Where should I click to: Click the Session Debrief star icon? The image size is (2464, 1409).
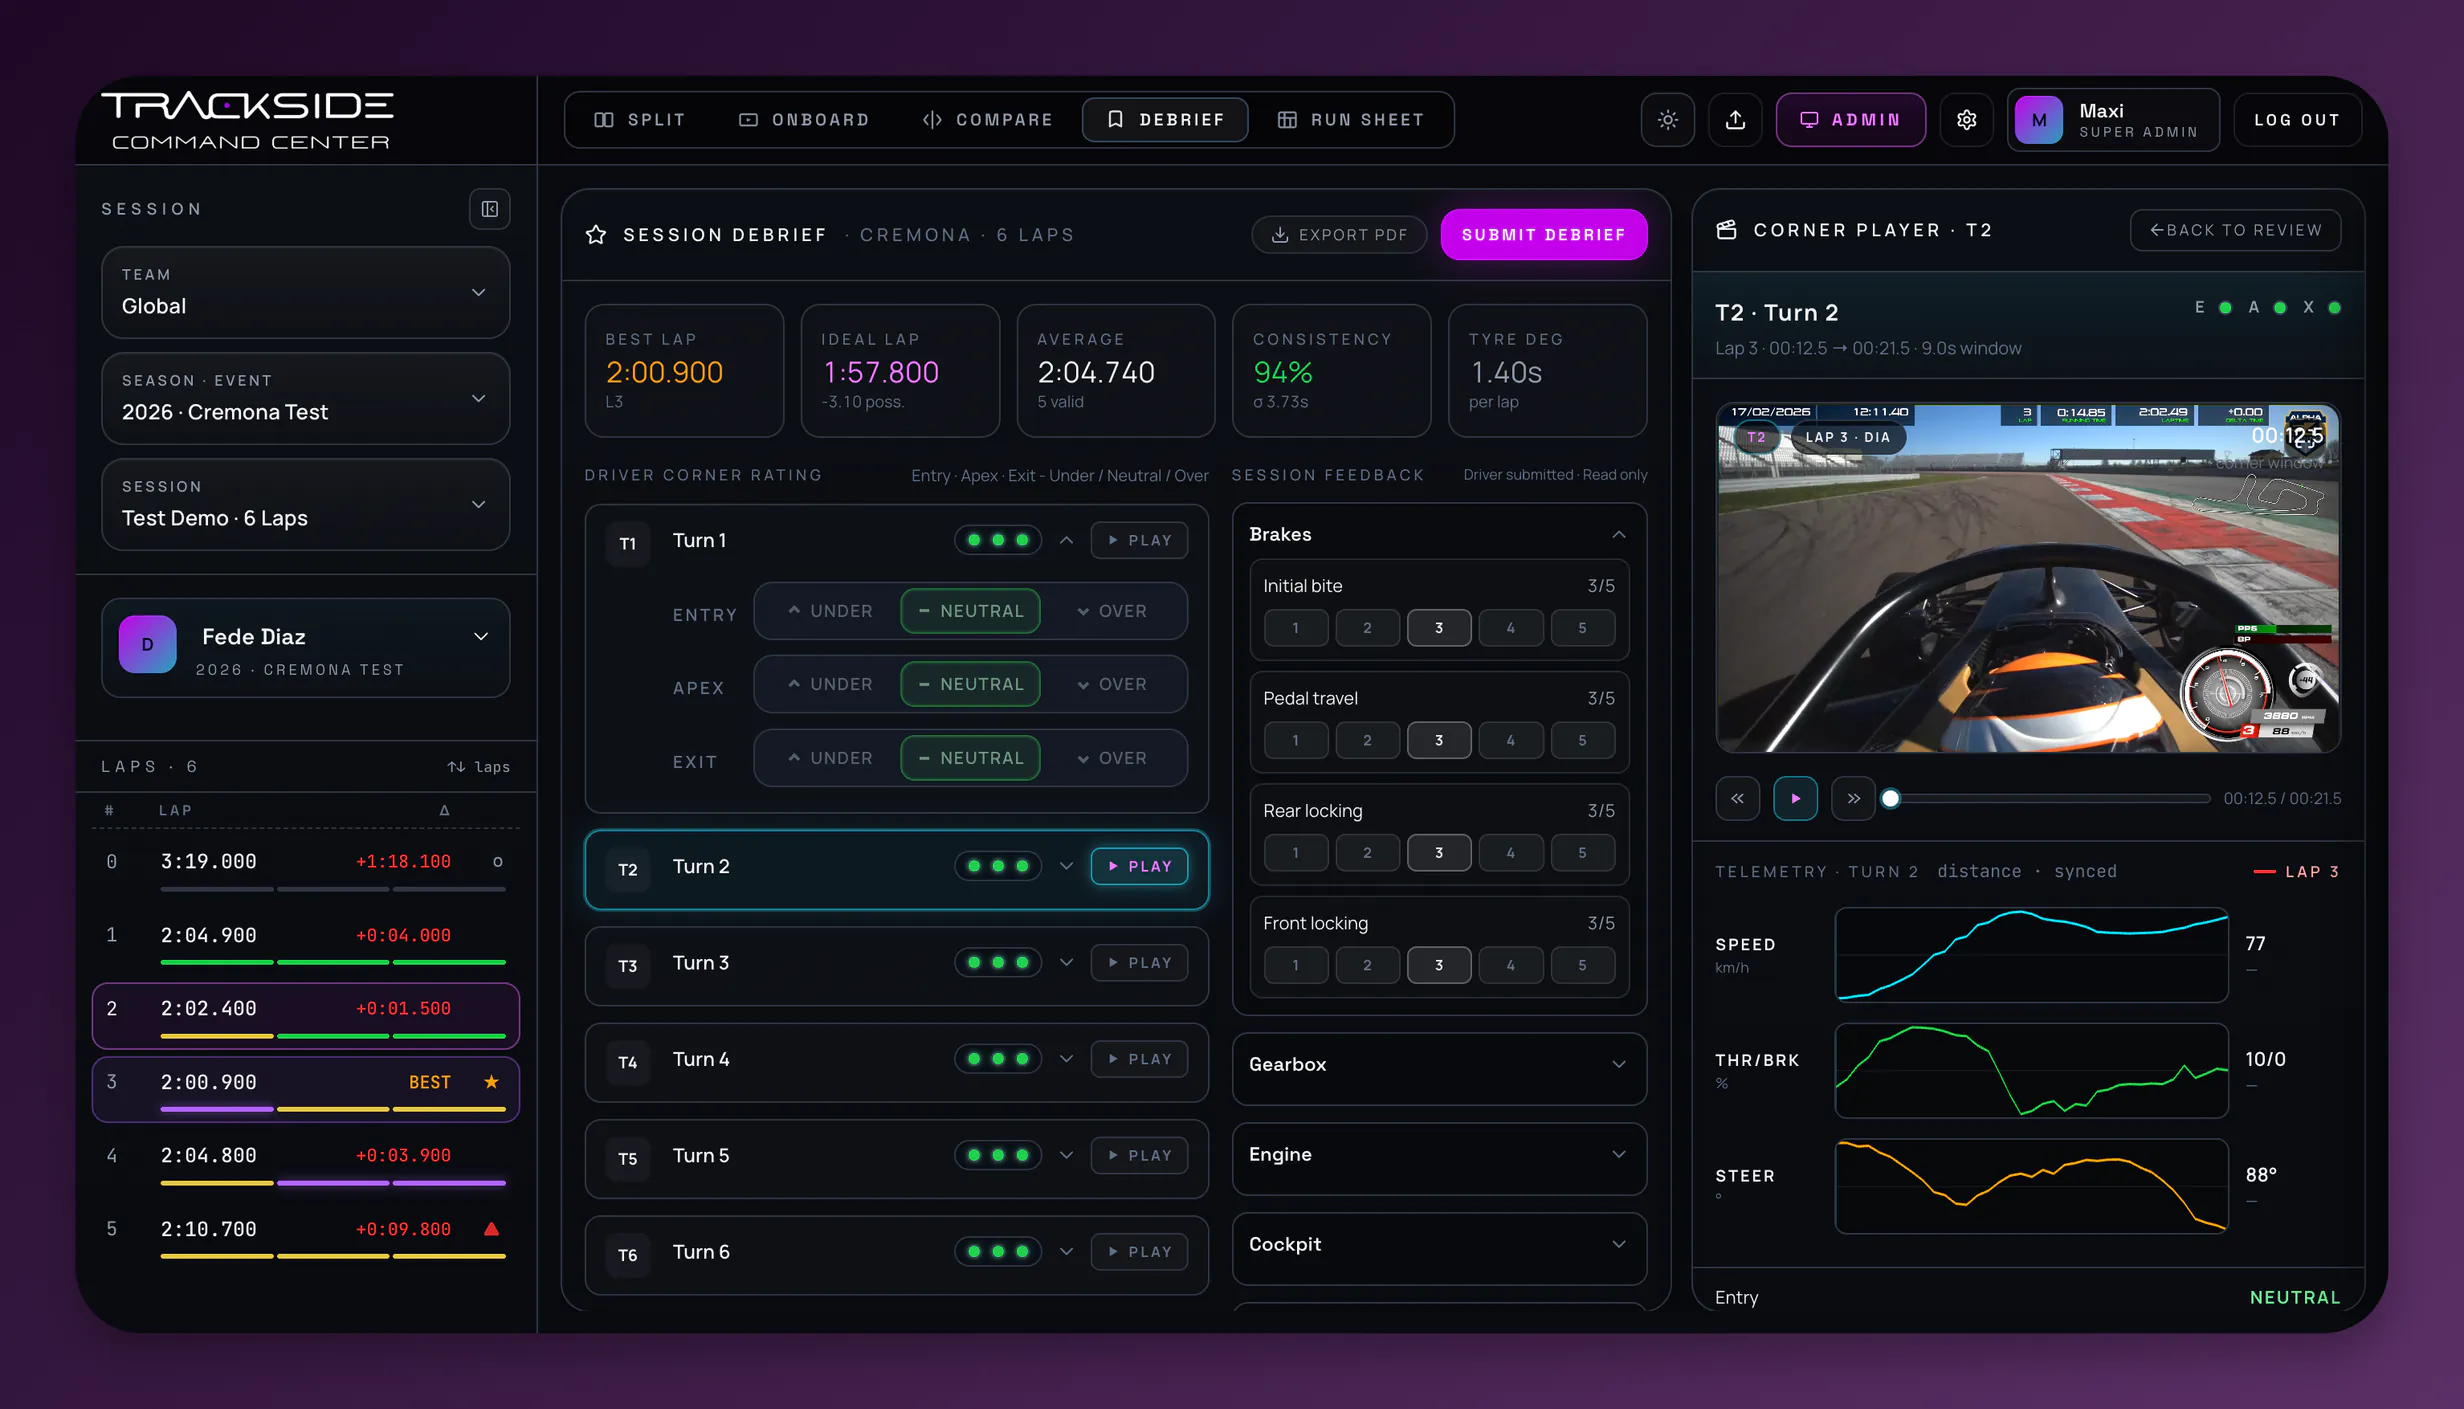point(596,235)
